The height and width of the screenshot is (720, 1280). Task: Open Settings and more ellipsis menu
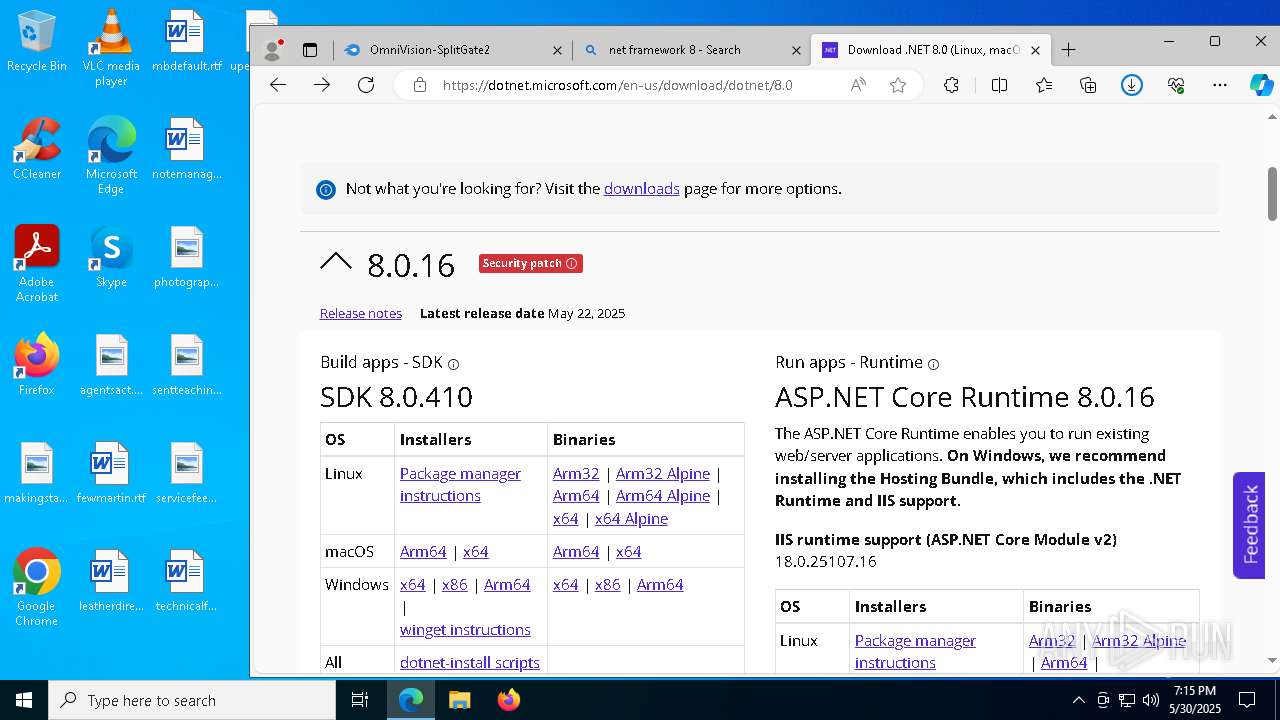[1220, 85]
